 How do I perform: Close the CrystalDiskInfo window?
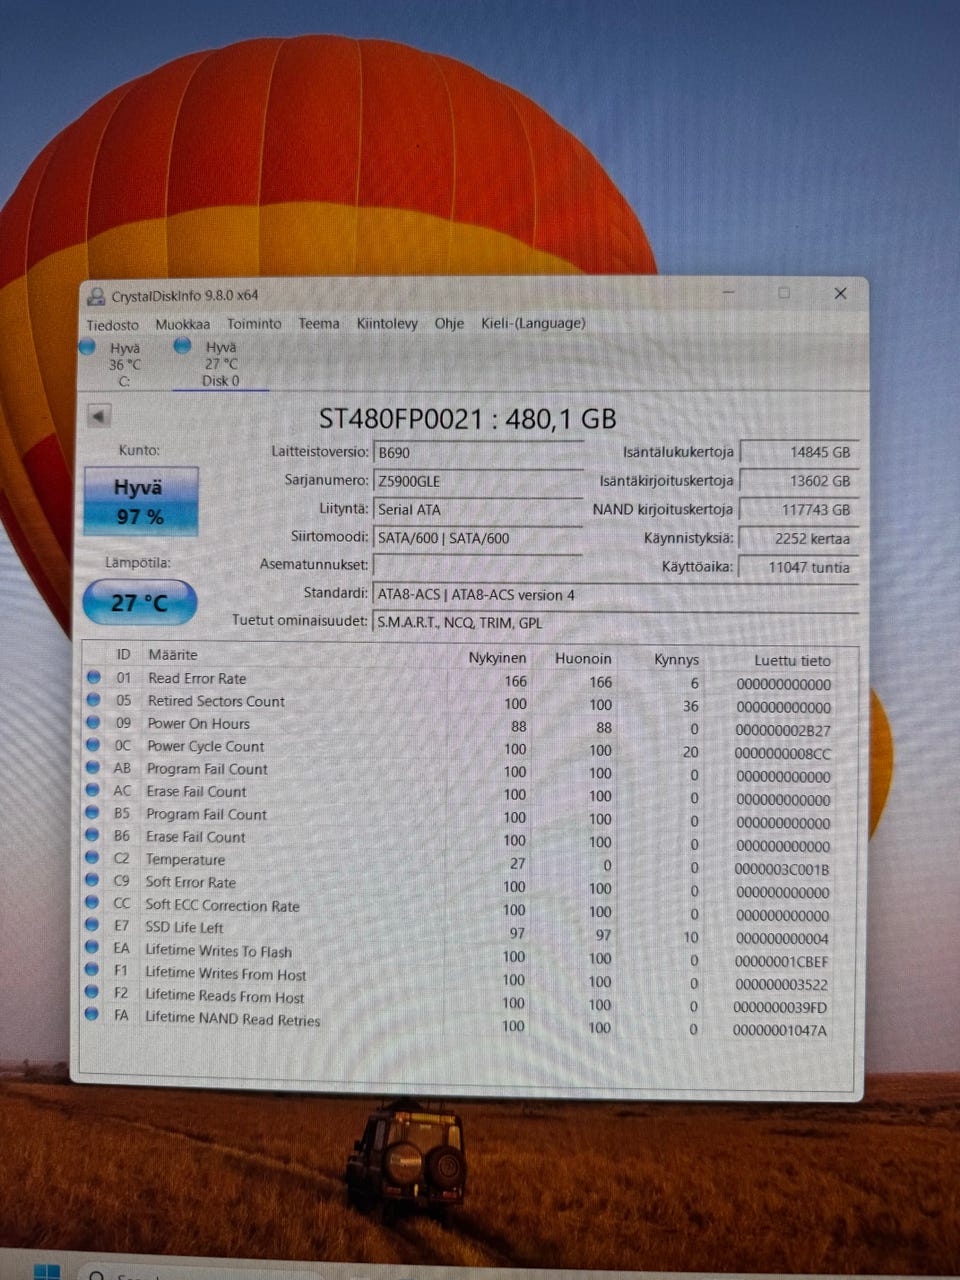coord(840,293)
